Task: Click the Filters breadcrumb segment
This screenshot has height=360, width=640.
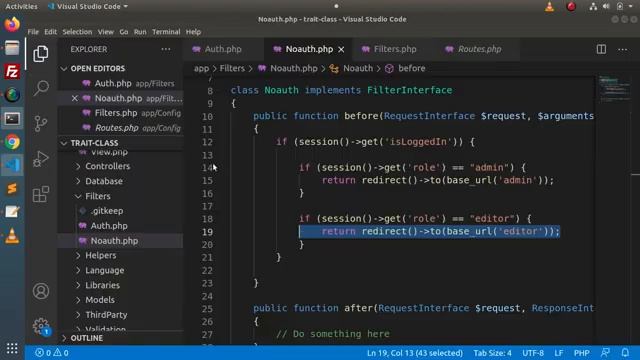Action: coord(232,68)
